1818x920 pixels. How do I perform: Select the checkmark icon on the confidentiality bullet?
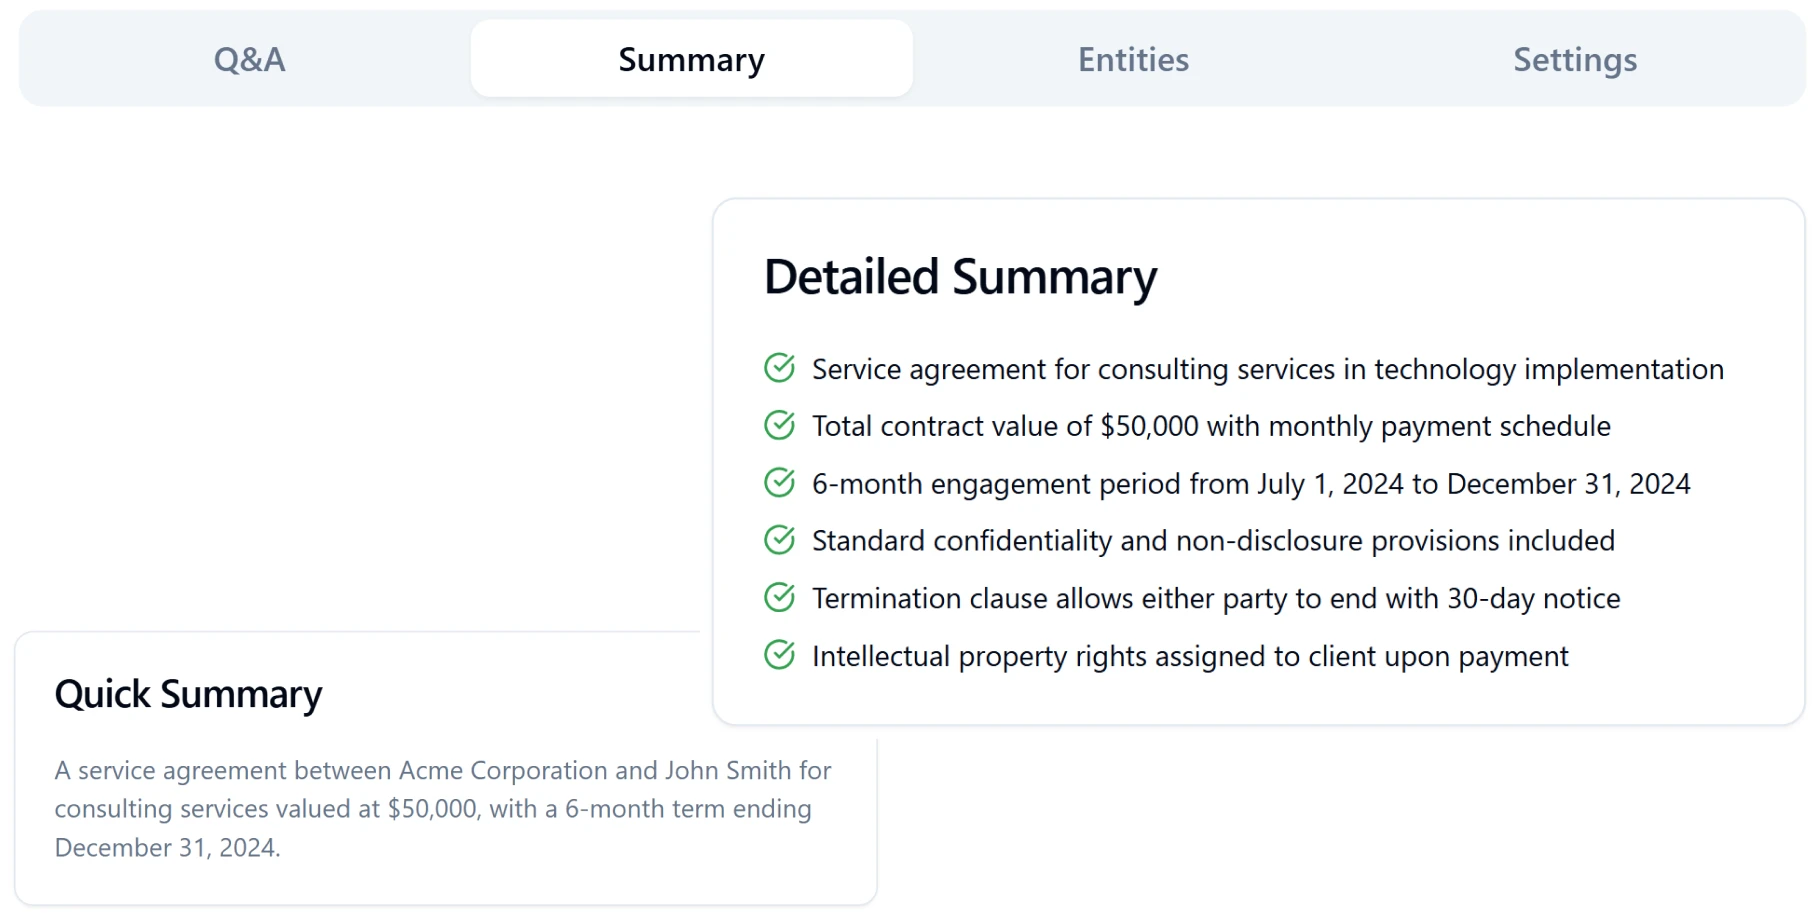[780, 540]
